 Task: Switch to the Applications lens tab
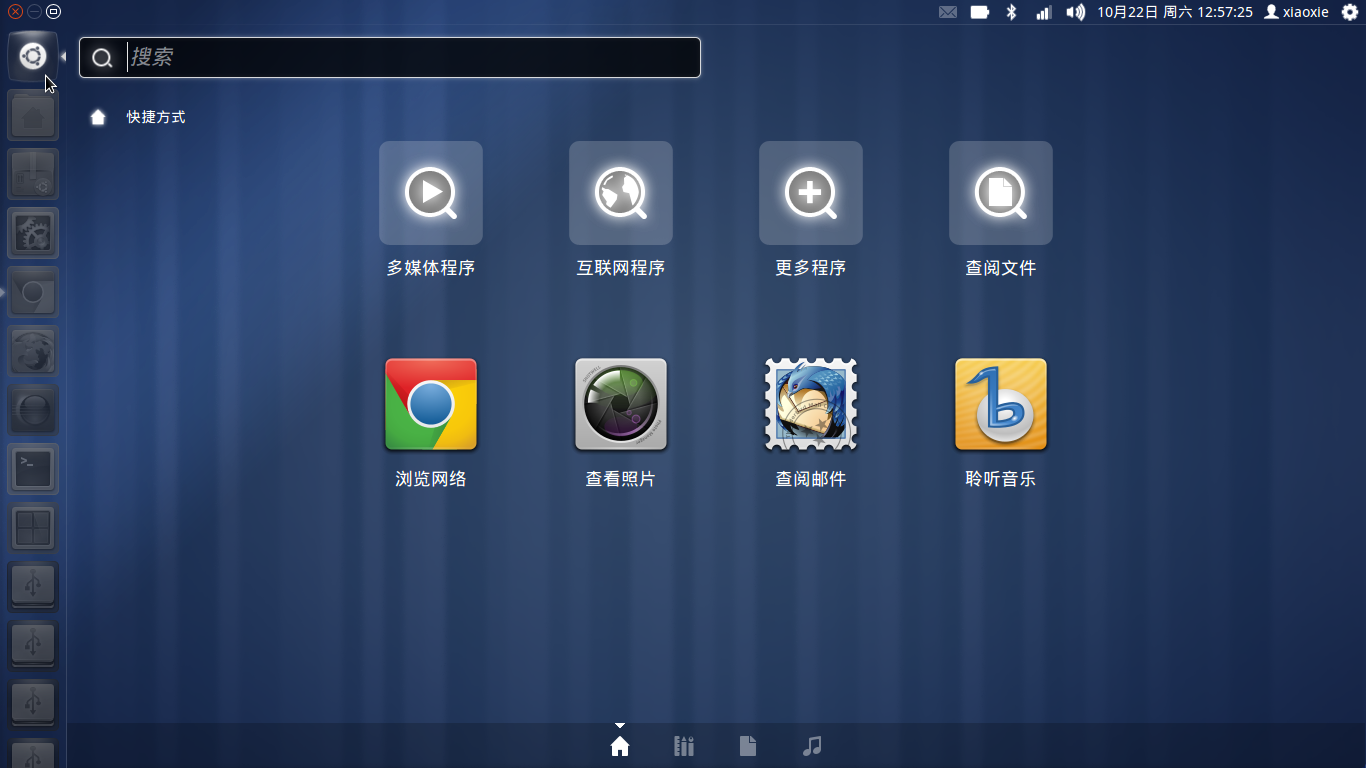684,746
